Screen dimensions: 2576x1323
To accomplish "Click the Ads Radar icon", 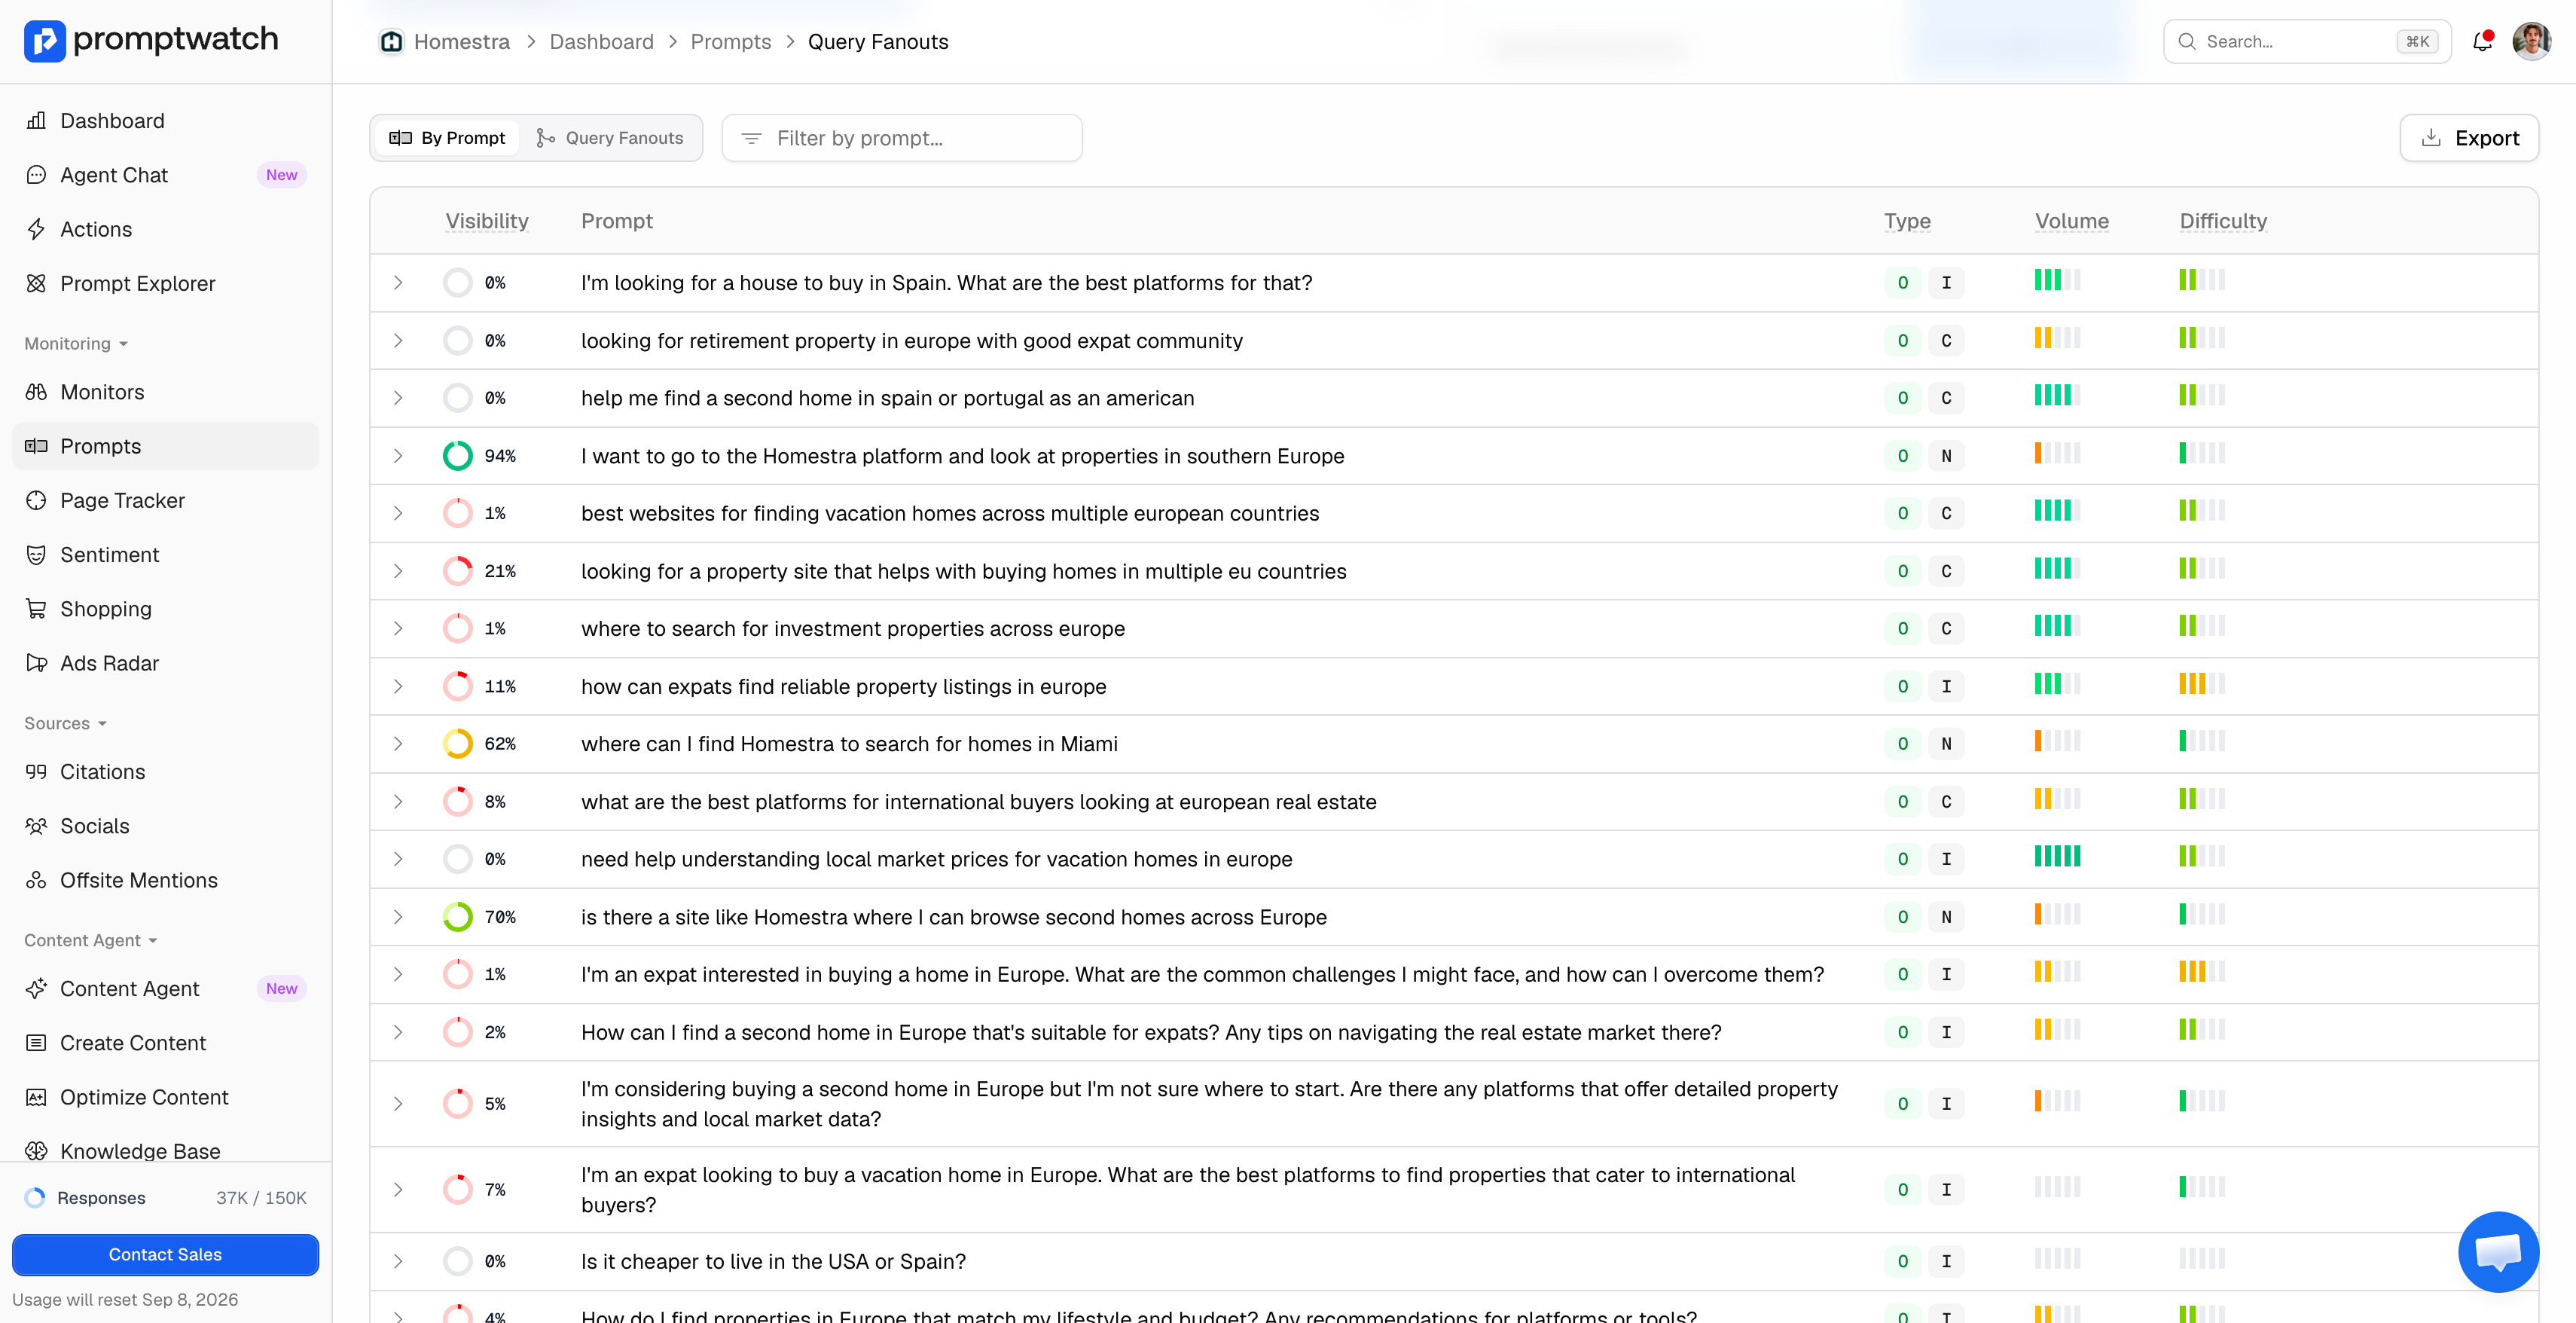I will 36,663.
